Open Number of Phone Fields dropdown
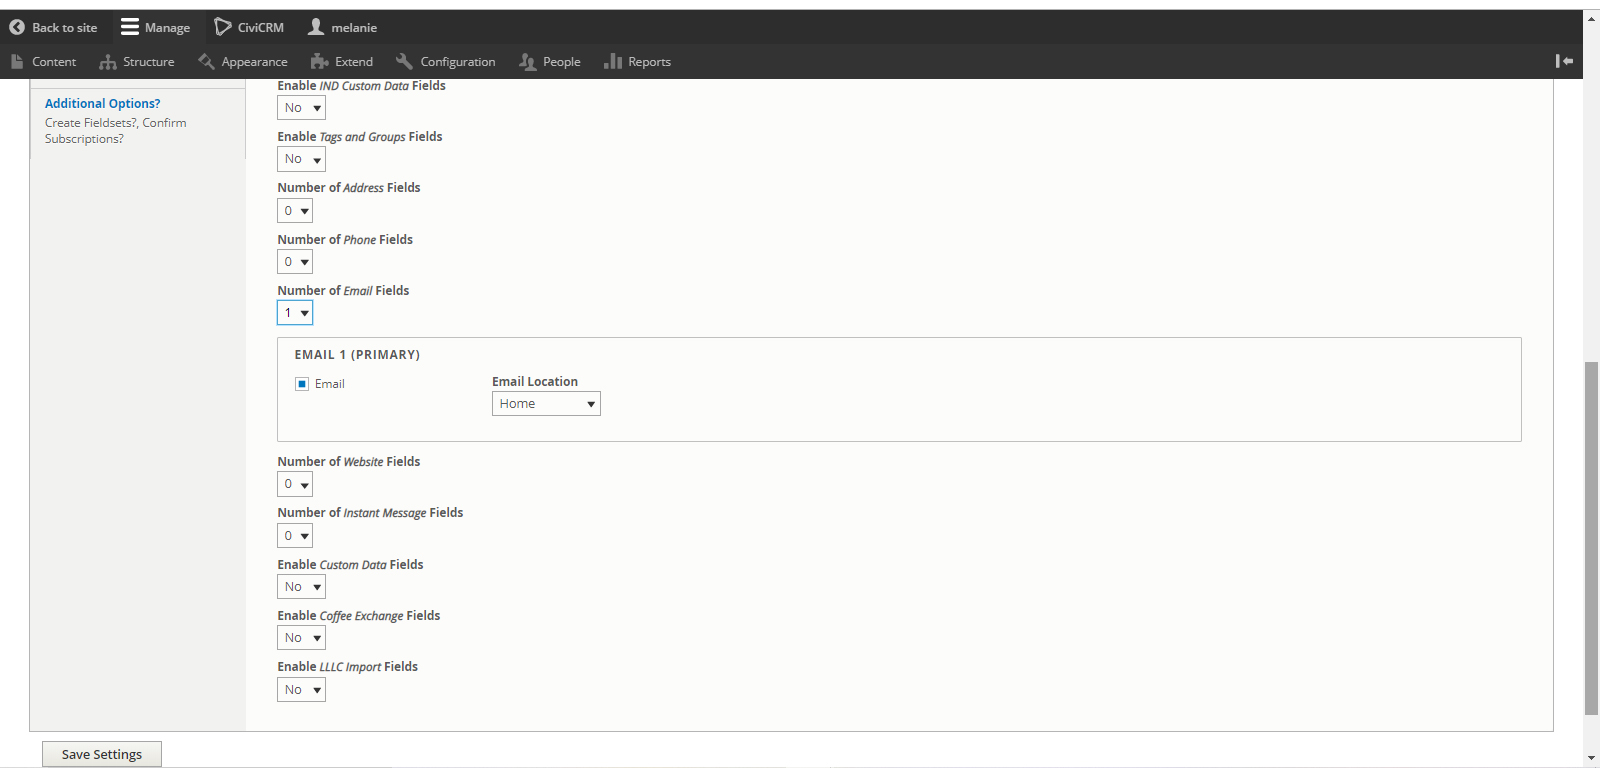The width and height of the screenshot is (1600, 768). (295, 262)
